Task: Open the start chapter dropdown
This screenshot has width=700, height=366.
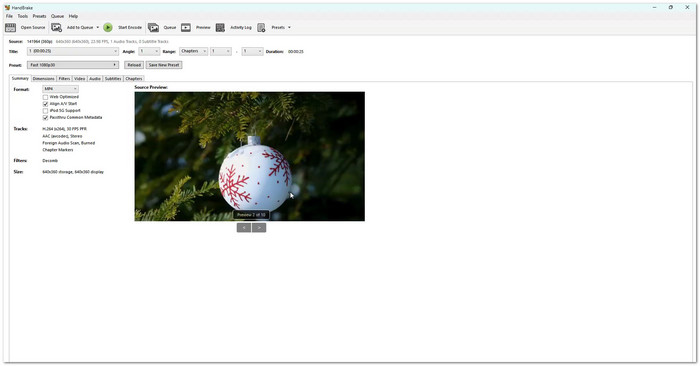Action: click(x=221, y=51)
